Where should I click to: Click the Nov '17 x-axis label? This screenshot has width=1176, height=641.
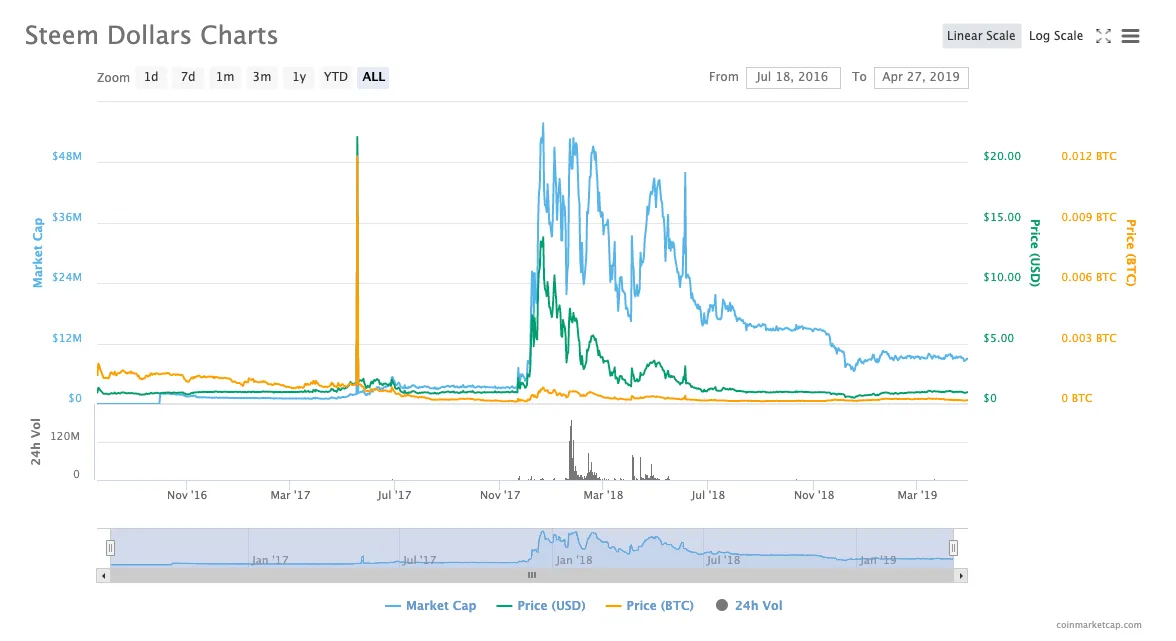click(x=500, y=495)
